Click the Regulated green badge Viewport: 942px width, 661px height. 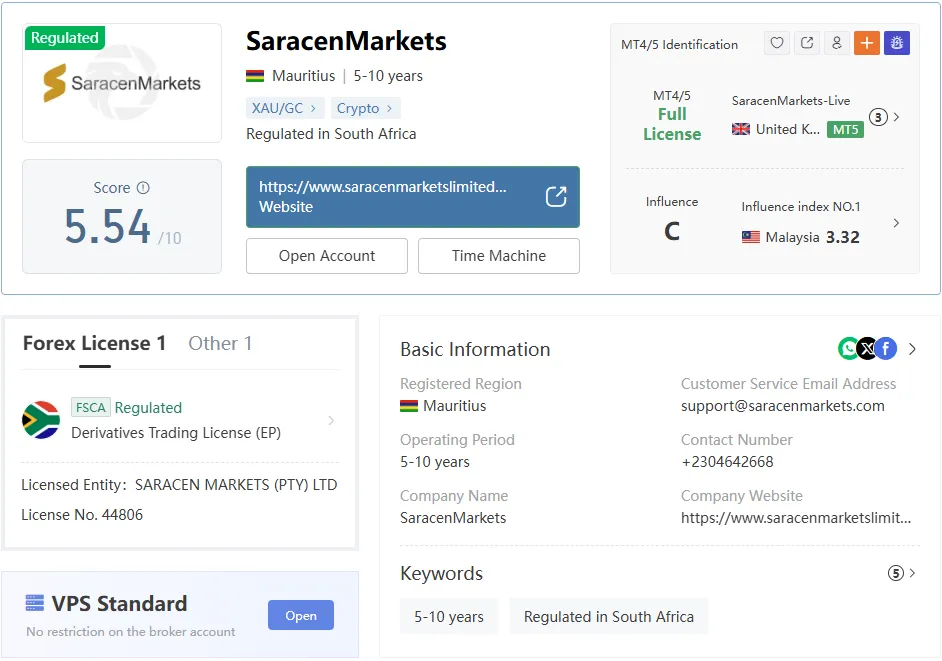coord(65,38)
